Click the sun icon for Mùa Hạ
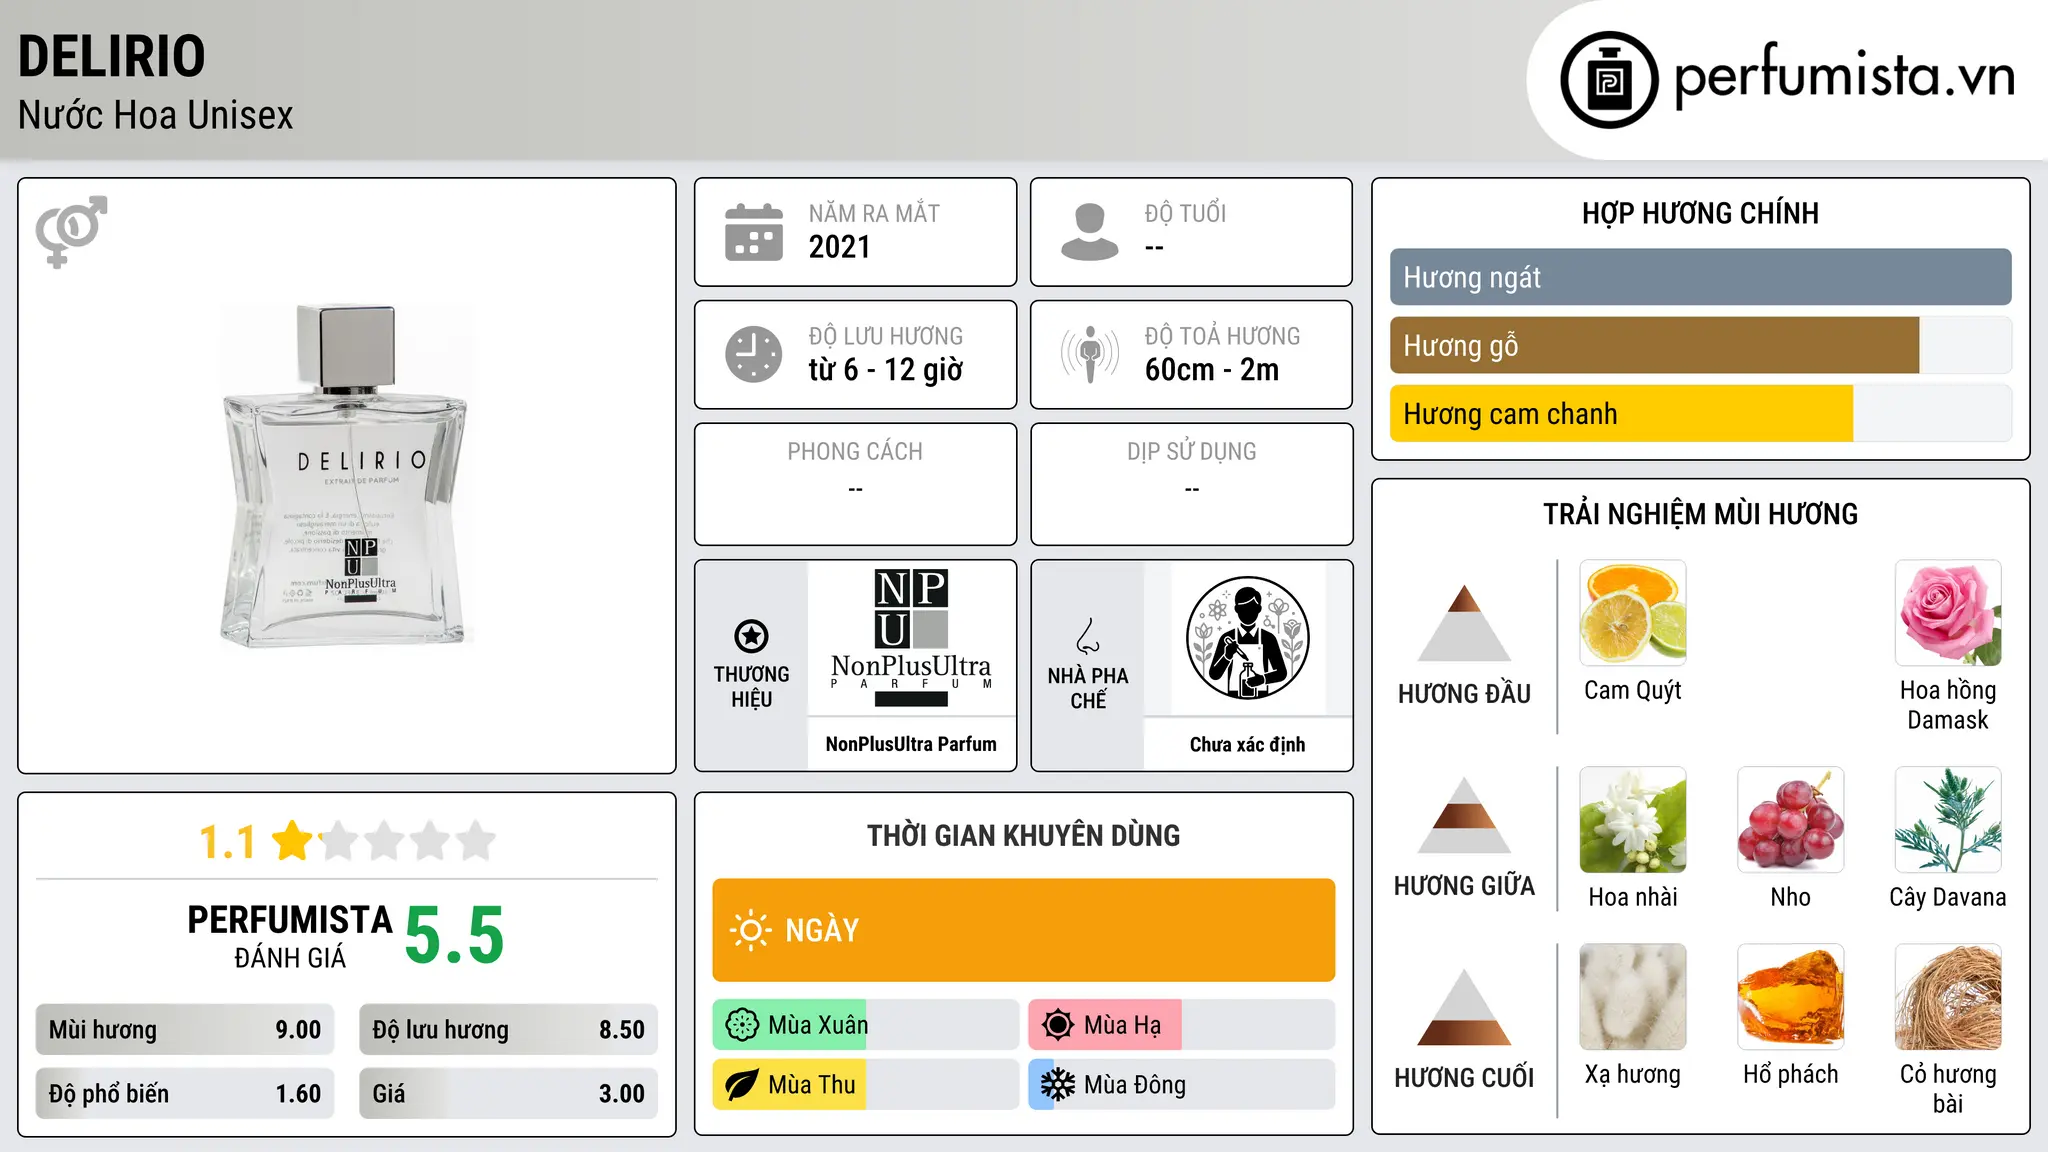Image resolution: width=2048 pixels, height=1152 pixels. tap(1058, 1025)
